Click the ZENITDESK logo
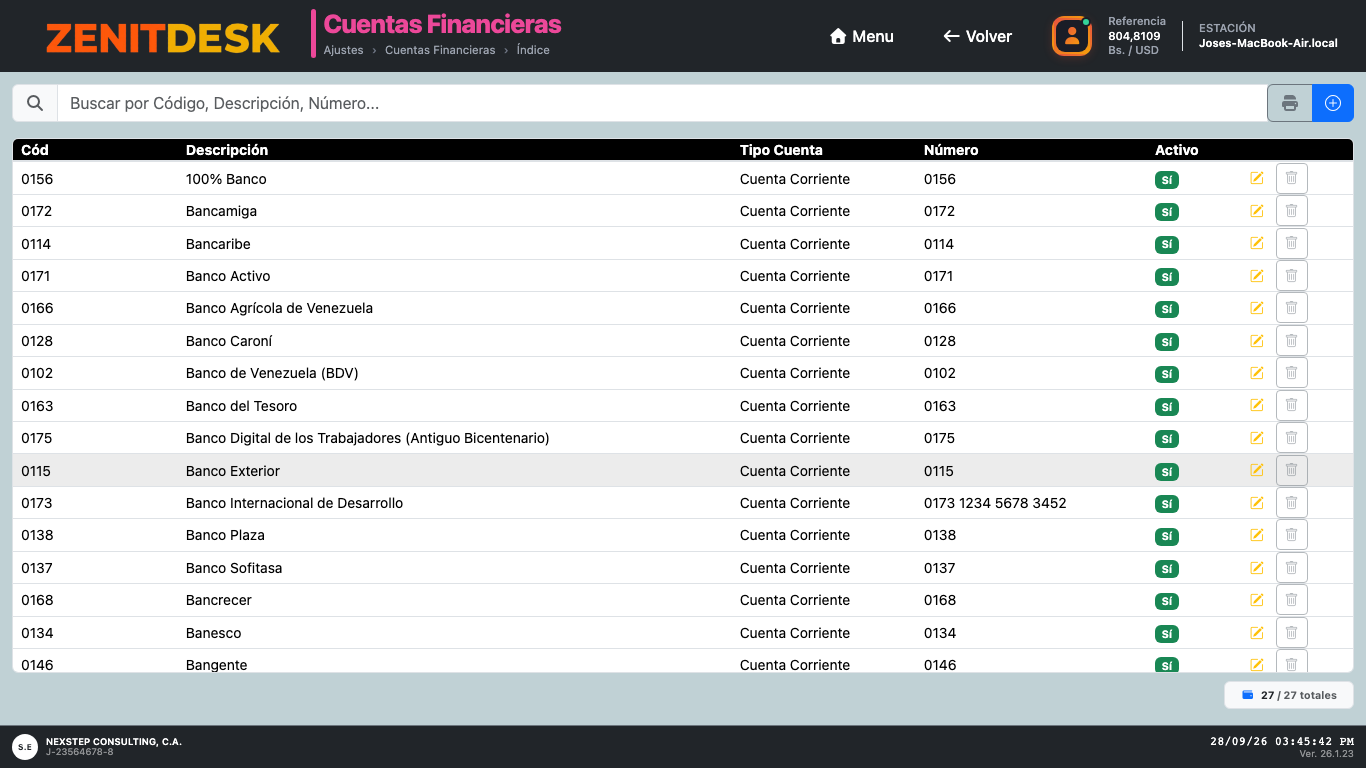 pyautogui.click(x=163, y=38)
